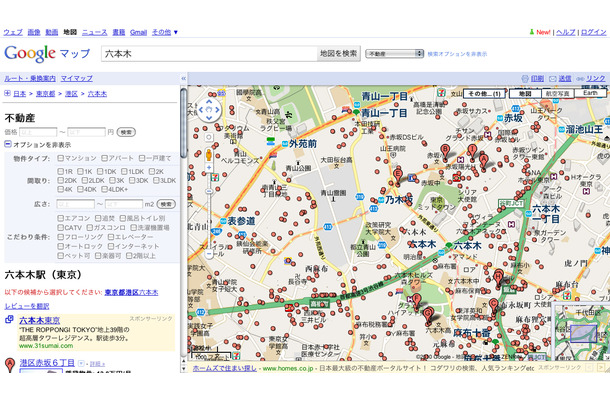
Task: Check the オートロック condition checkbox
Action: pyautogui.click(x=60, y=246)
